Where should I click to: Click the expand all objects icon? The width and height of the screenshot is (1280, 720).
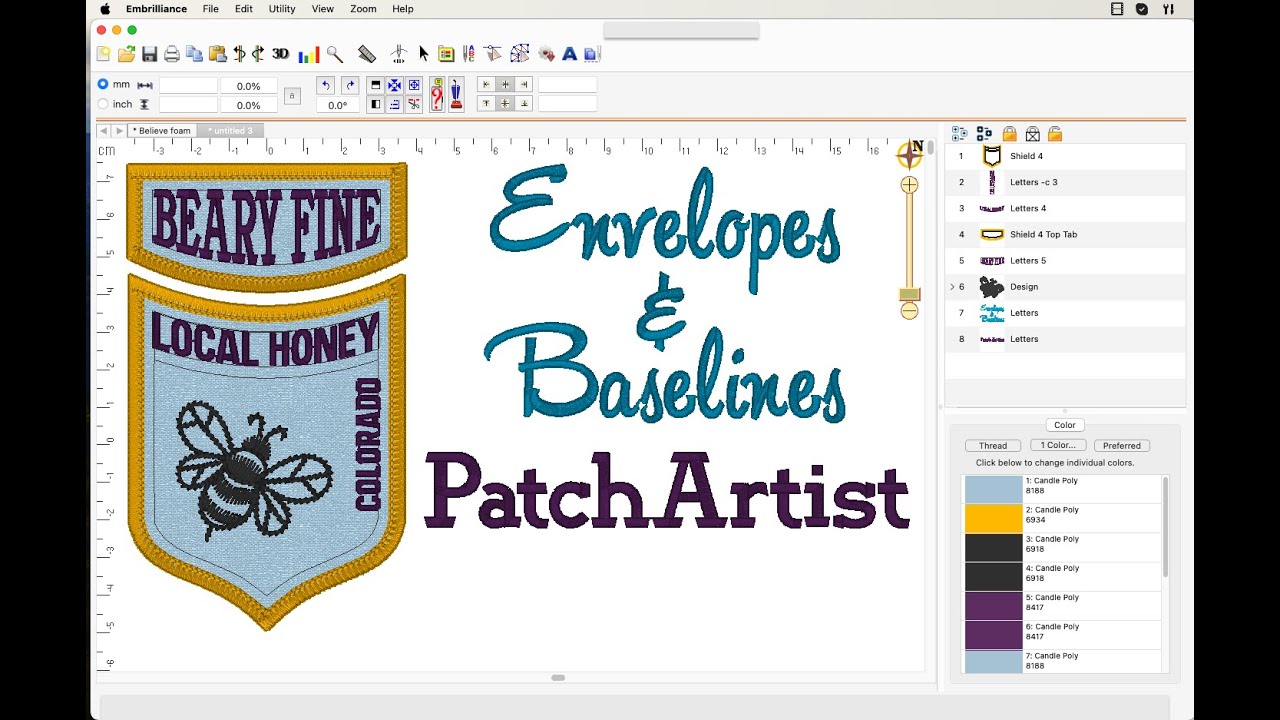959,134
